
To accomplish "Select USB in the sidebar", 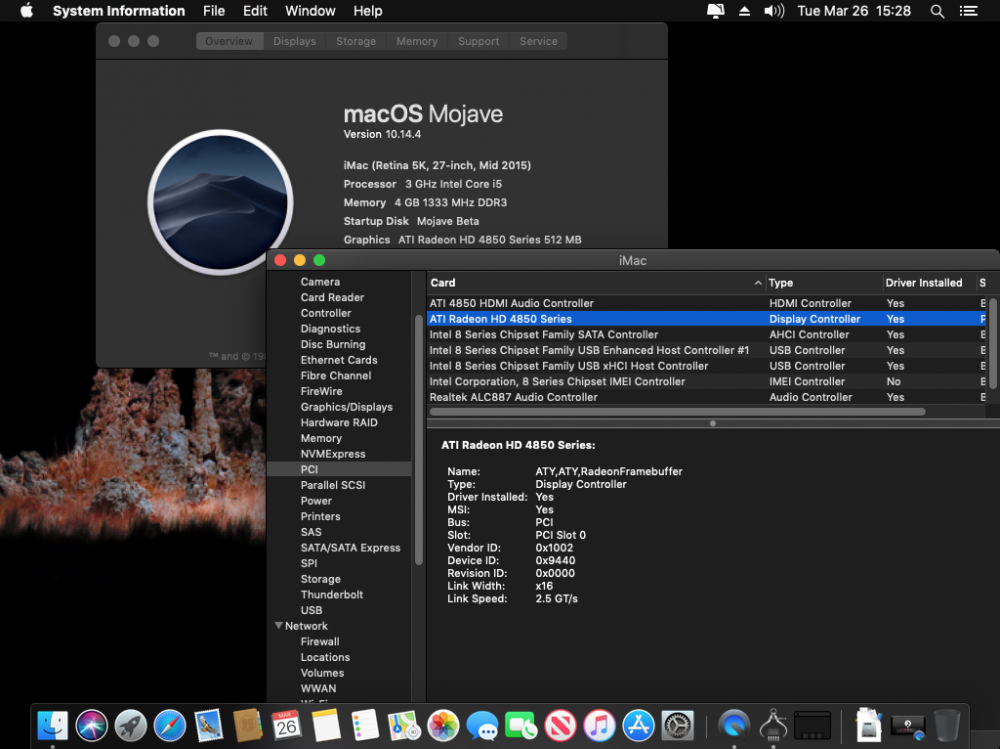I will [311, 610].
